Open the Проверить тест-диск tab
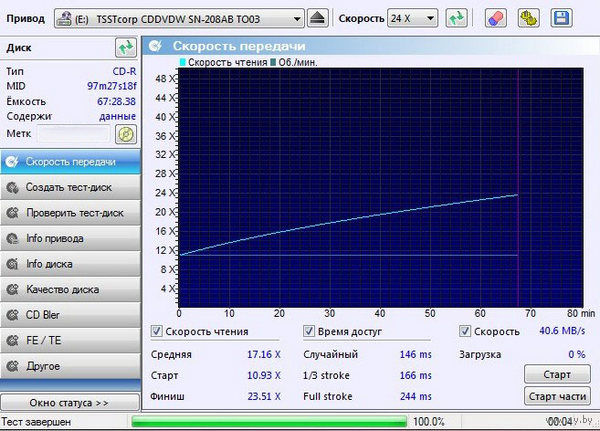Screen dimensions: 600x431 [x=70, y=213]
